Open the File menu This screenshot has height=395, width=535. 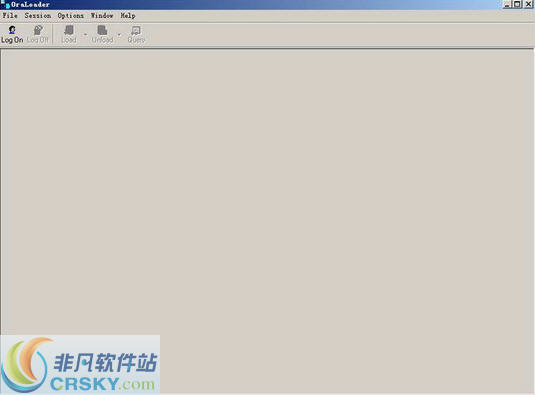(x=10, y=16)
